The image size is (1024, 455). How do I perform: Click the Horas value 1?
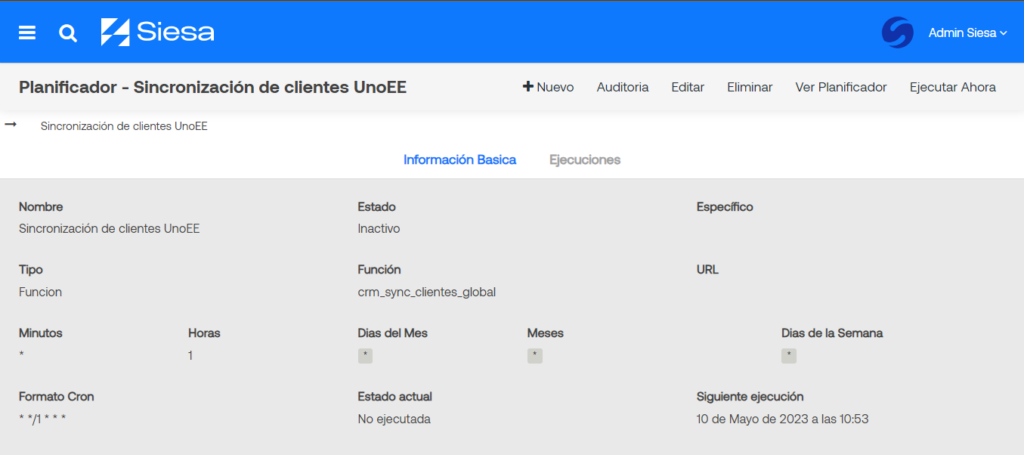pos(191,356)
